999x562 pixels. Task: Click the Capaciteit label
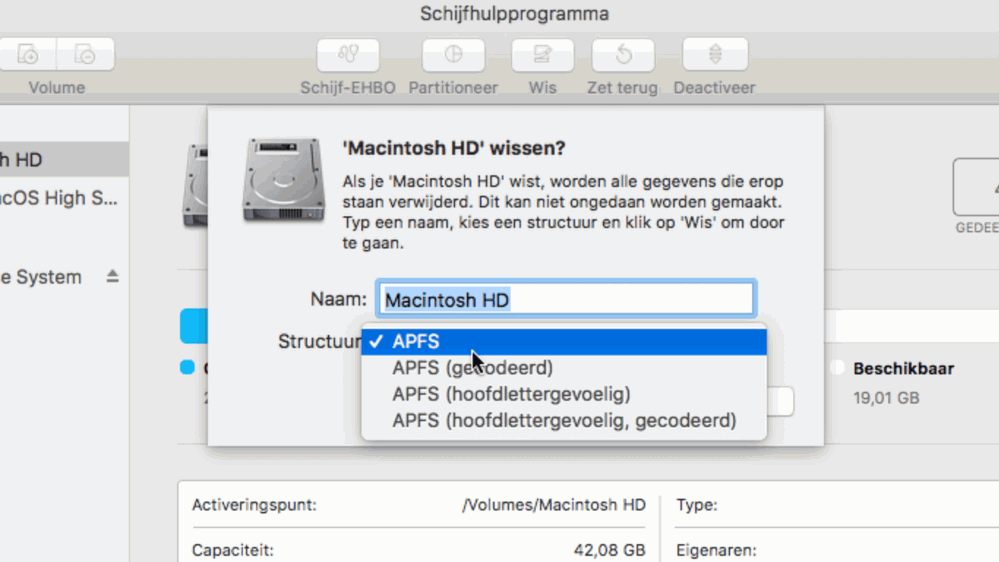pos(233,550)
